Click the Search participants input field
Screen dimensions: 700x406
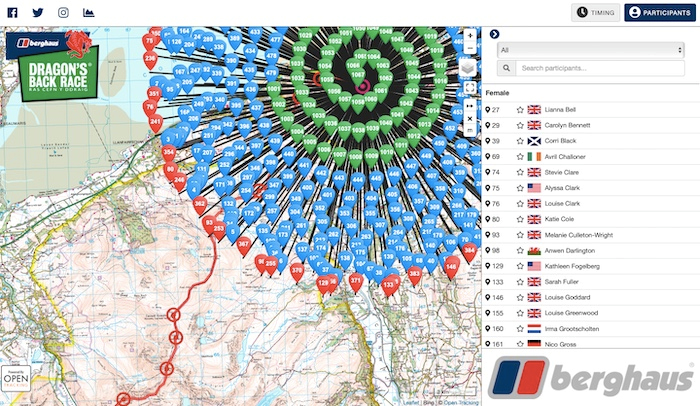click(x=600, y=68)
